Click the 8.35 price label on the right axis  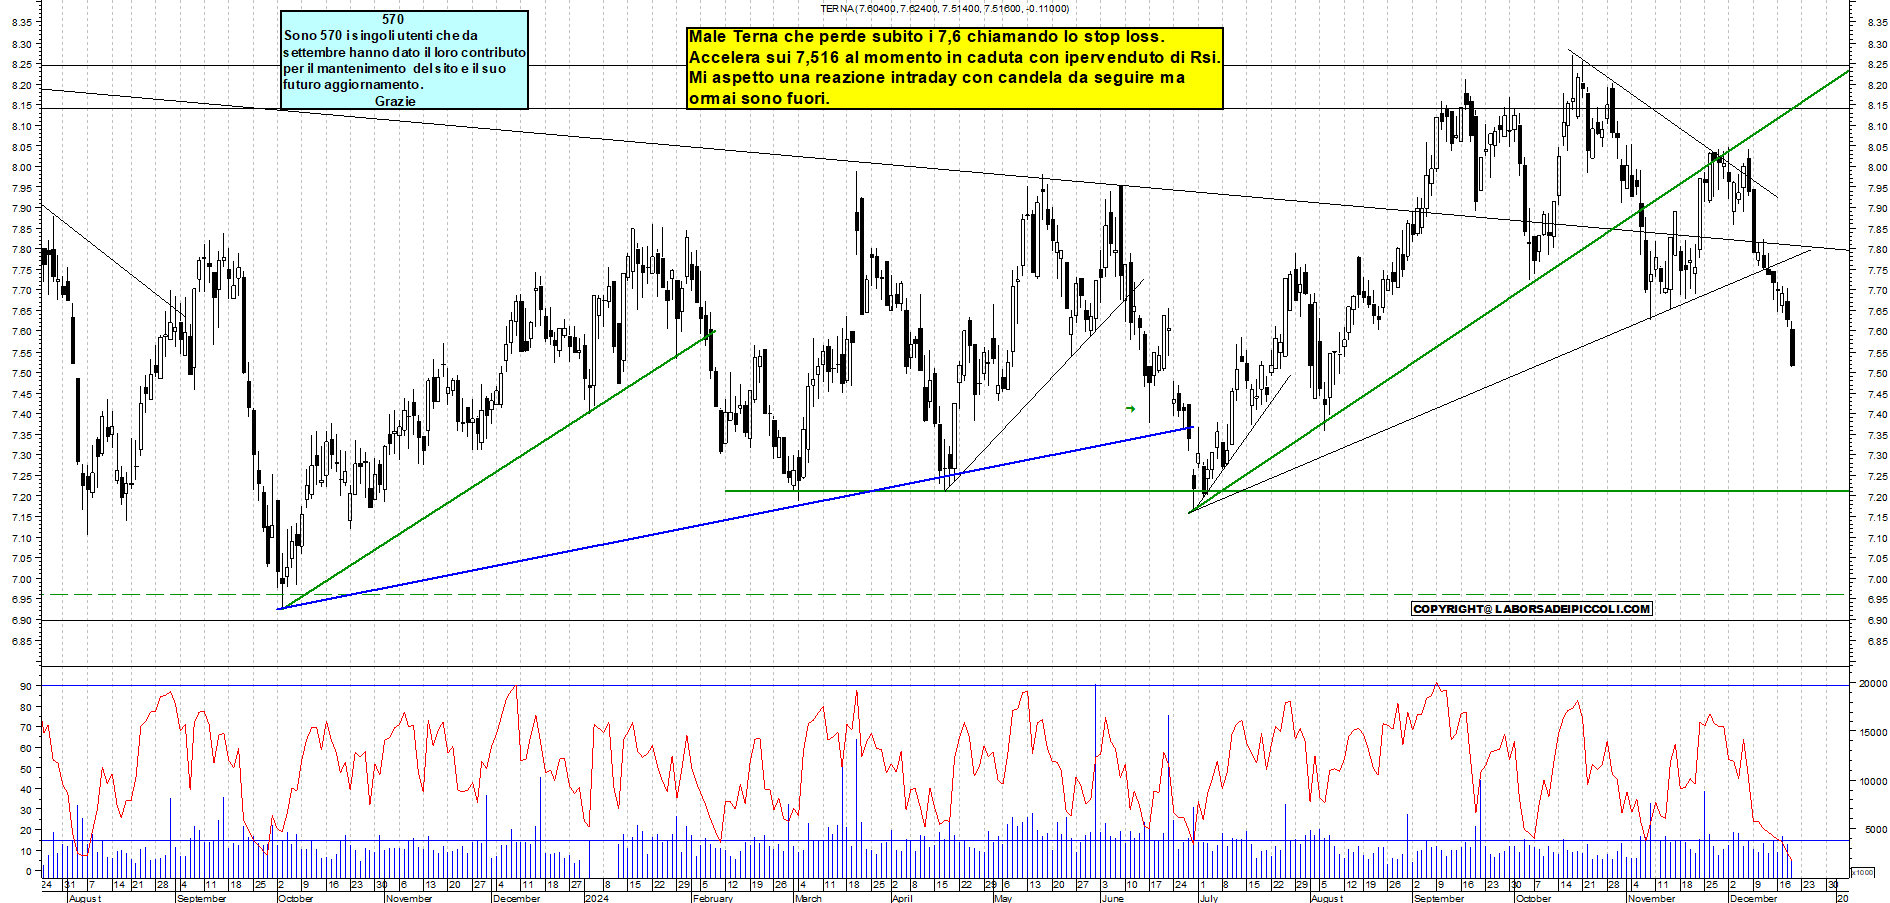[x=1876, y=23]
